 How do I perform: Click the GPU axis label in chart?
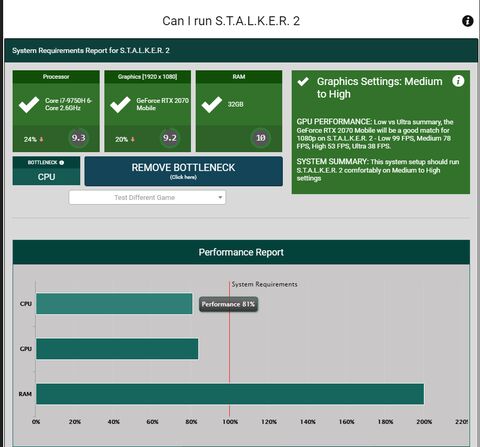pos(26,349)
